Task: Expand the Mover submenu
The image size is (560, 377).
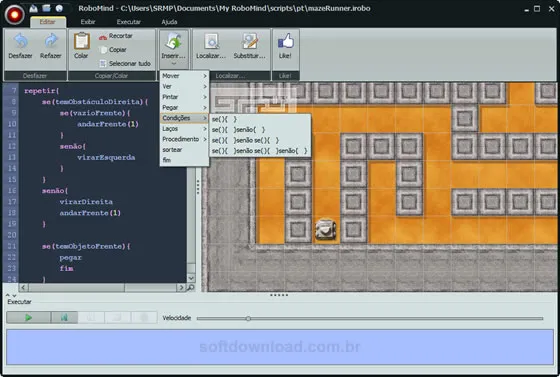Action: pos(184,76)
